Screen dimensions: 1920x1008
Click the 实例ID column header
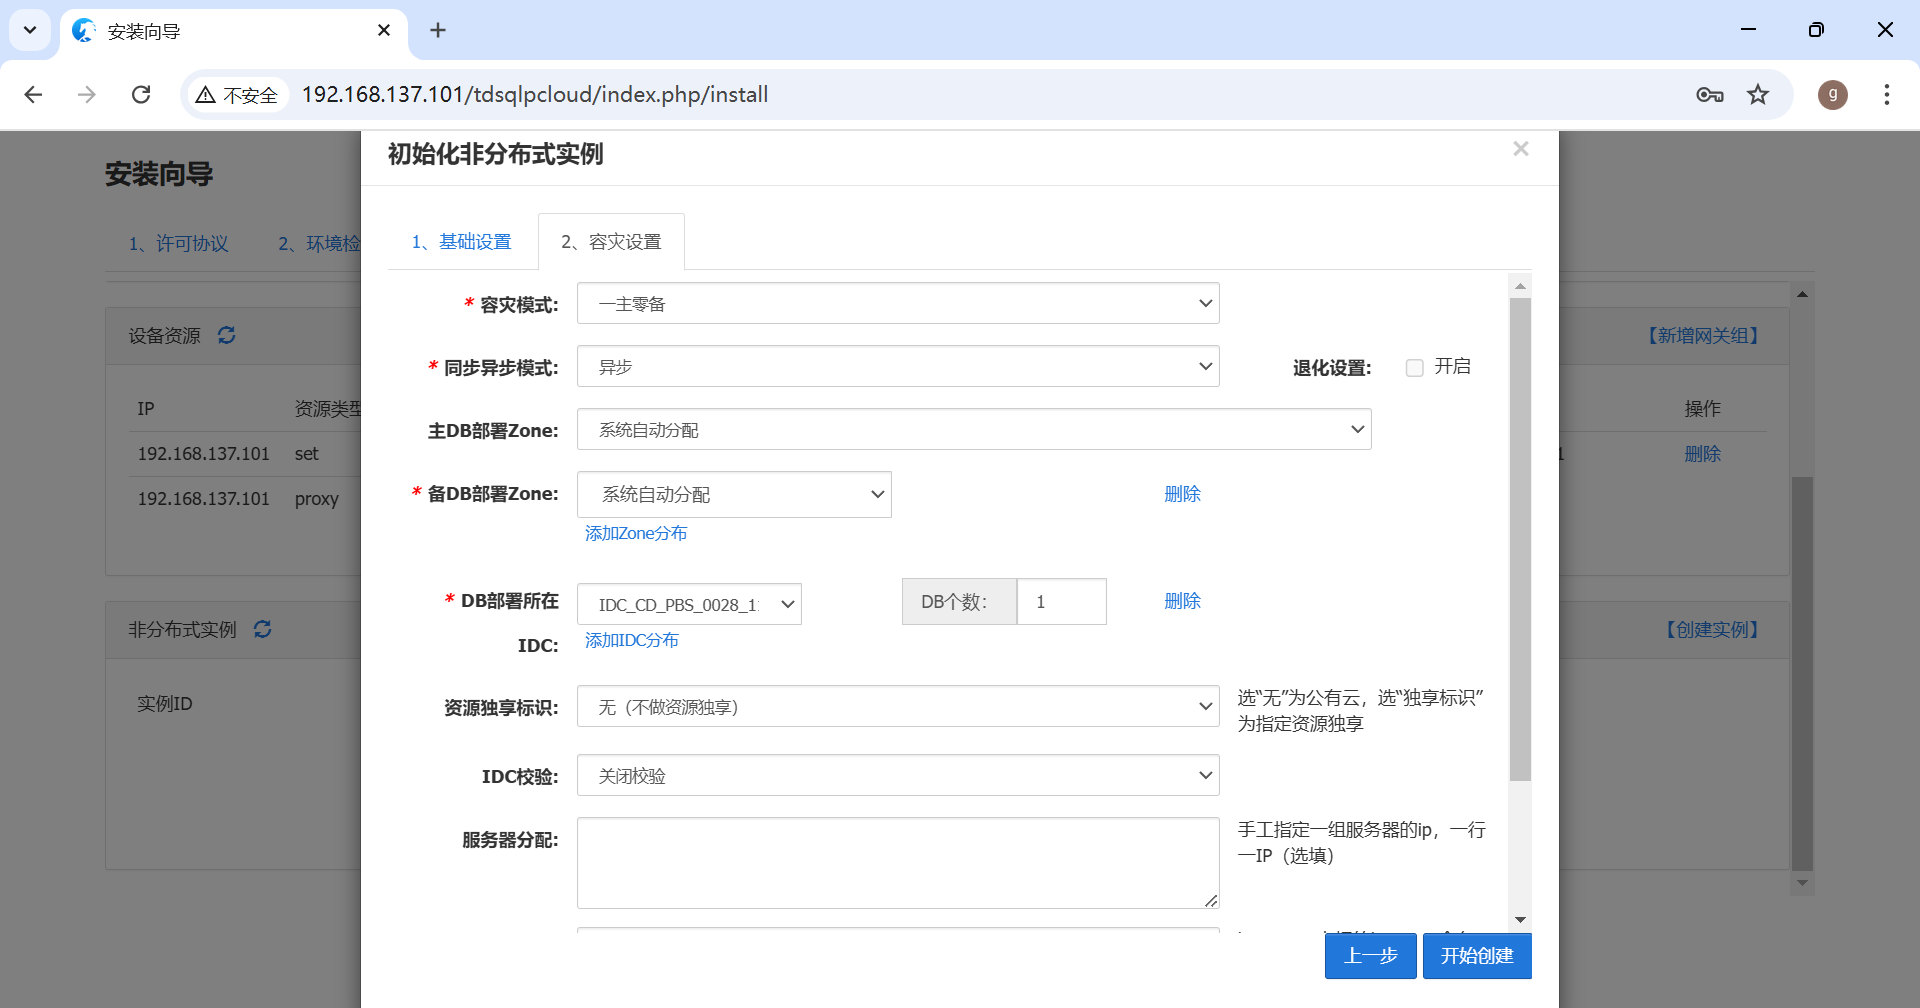(x=165, y=704)
